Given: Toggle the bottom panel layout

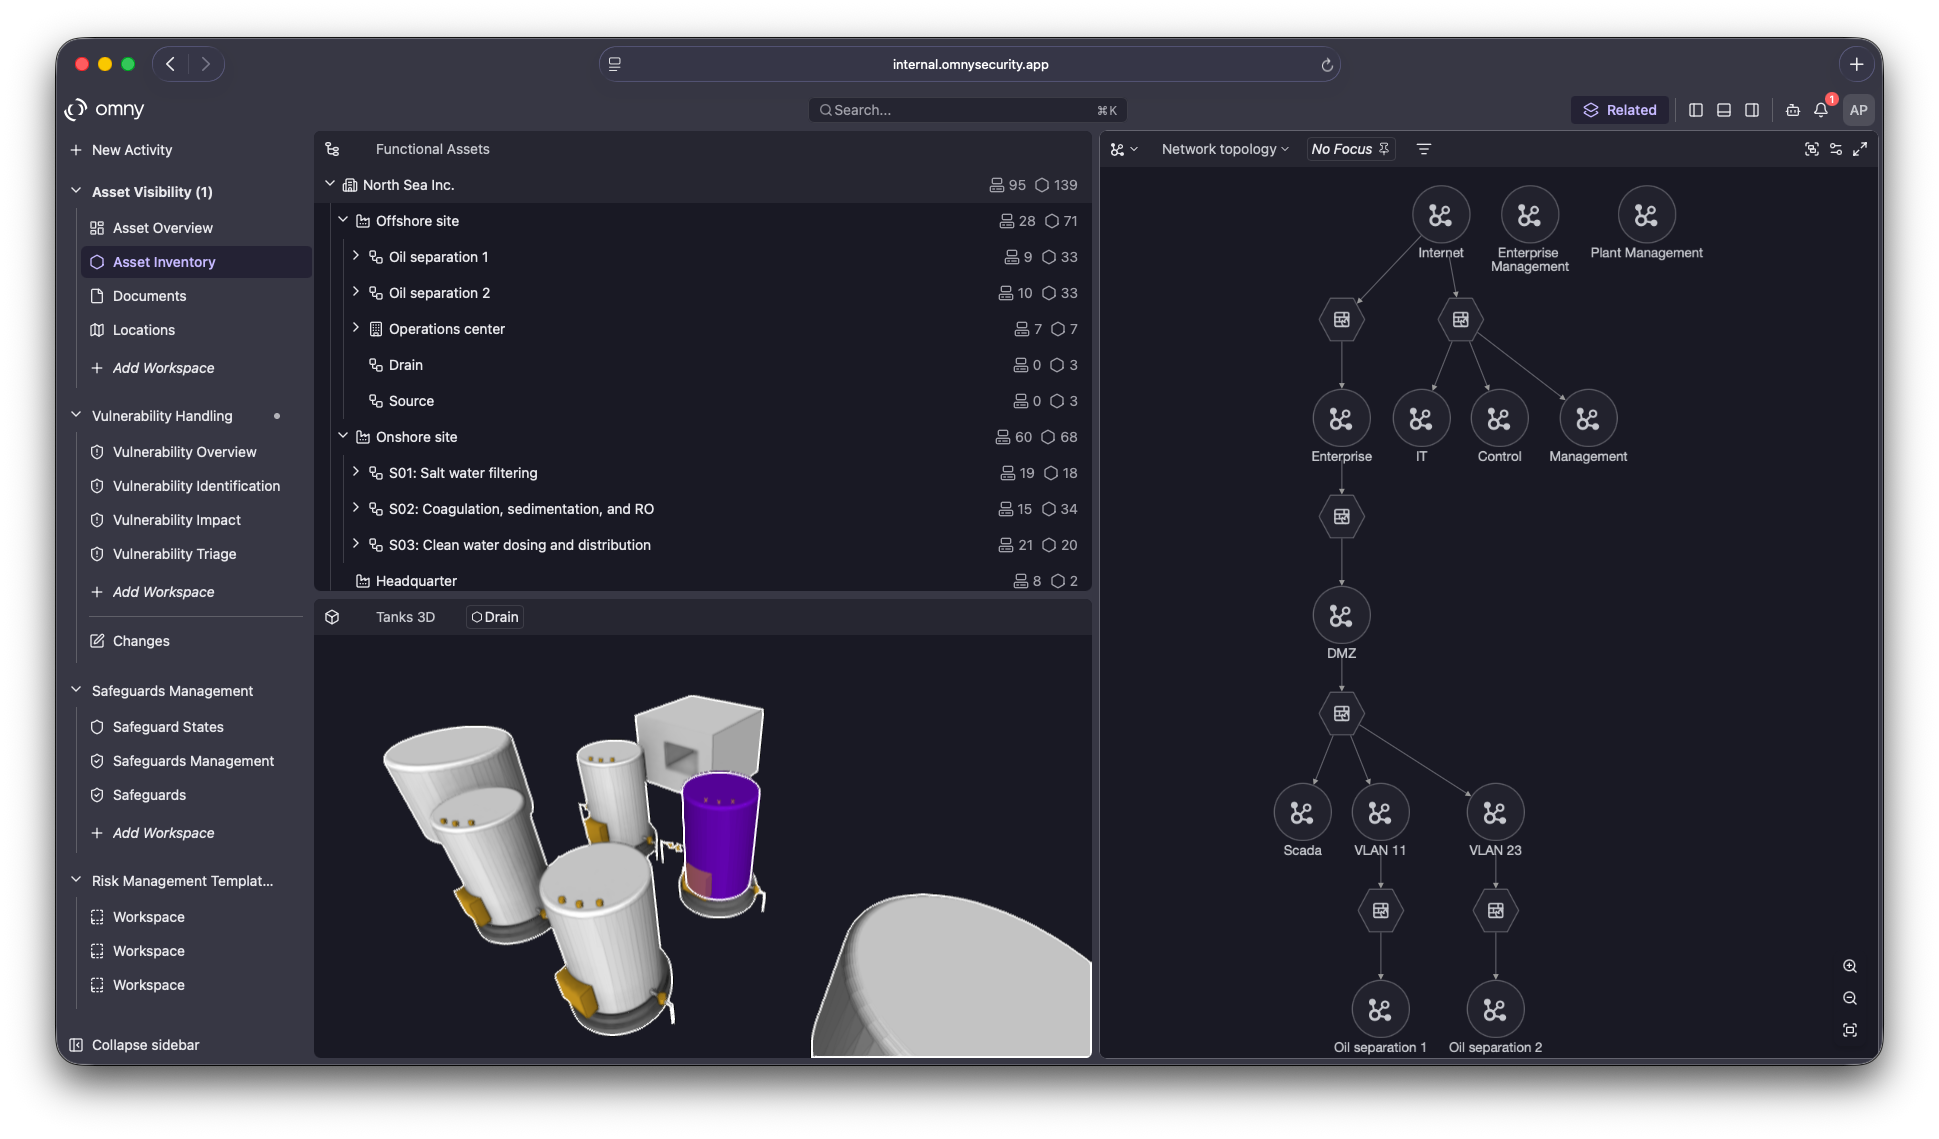Looking at the screenshot, I should (x=1724, y=110).
